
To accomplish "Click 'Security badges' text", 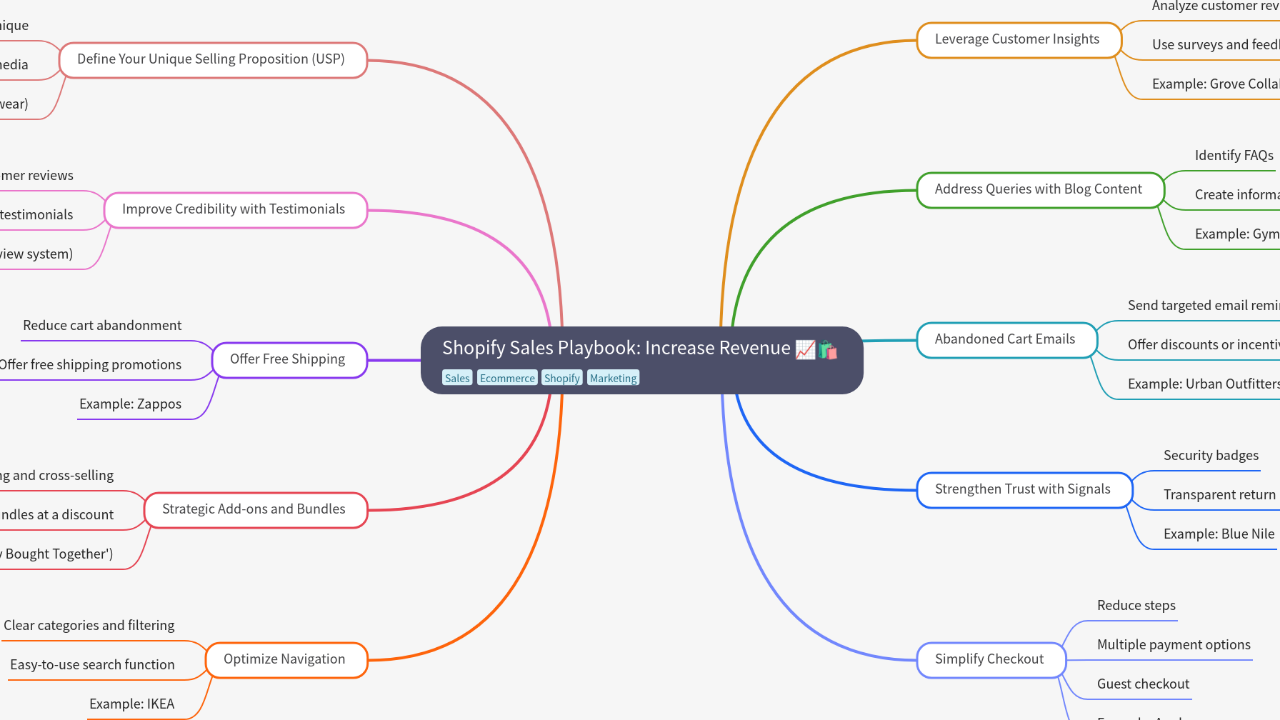I will (1211, 455).
